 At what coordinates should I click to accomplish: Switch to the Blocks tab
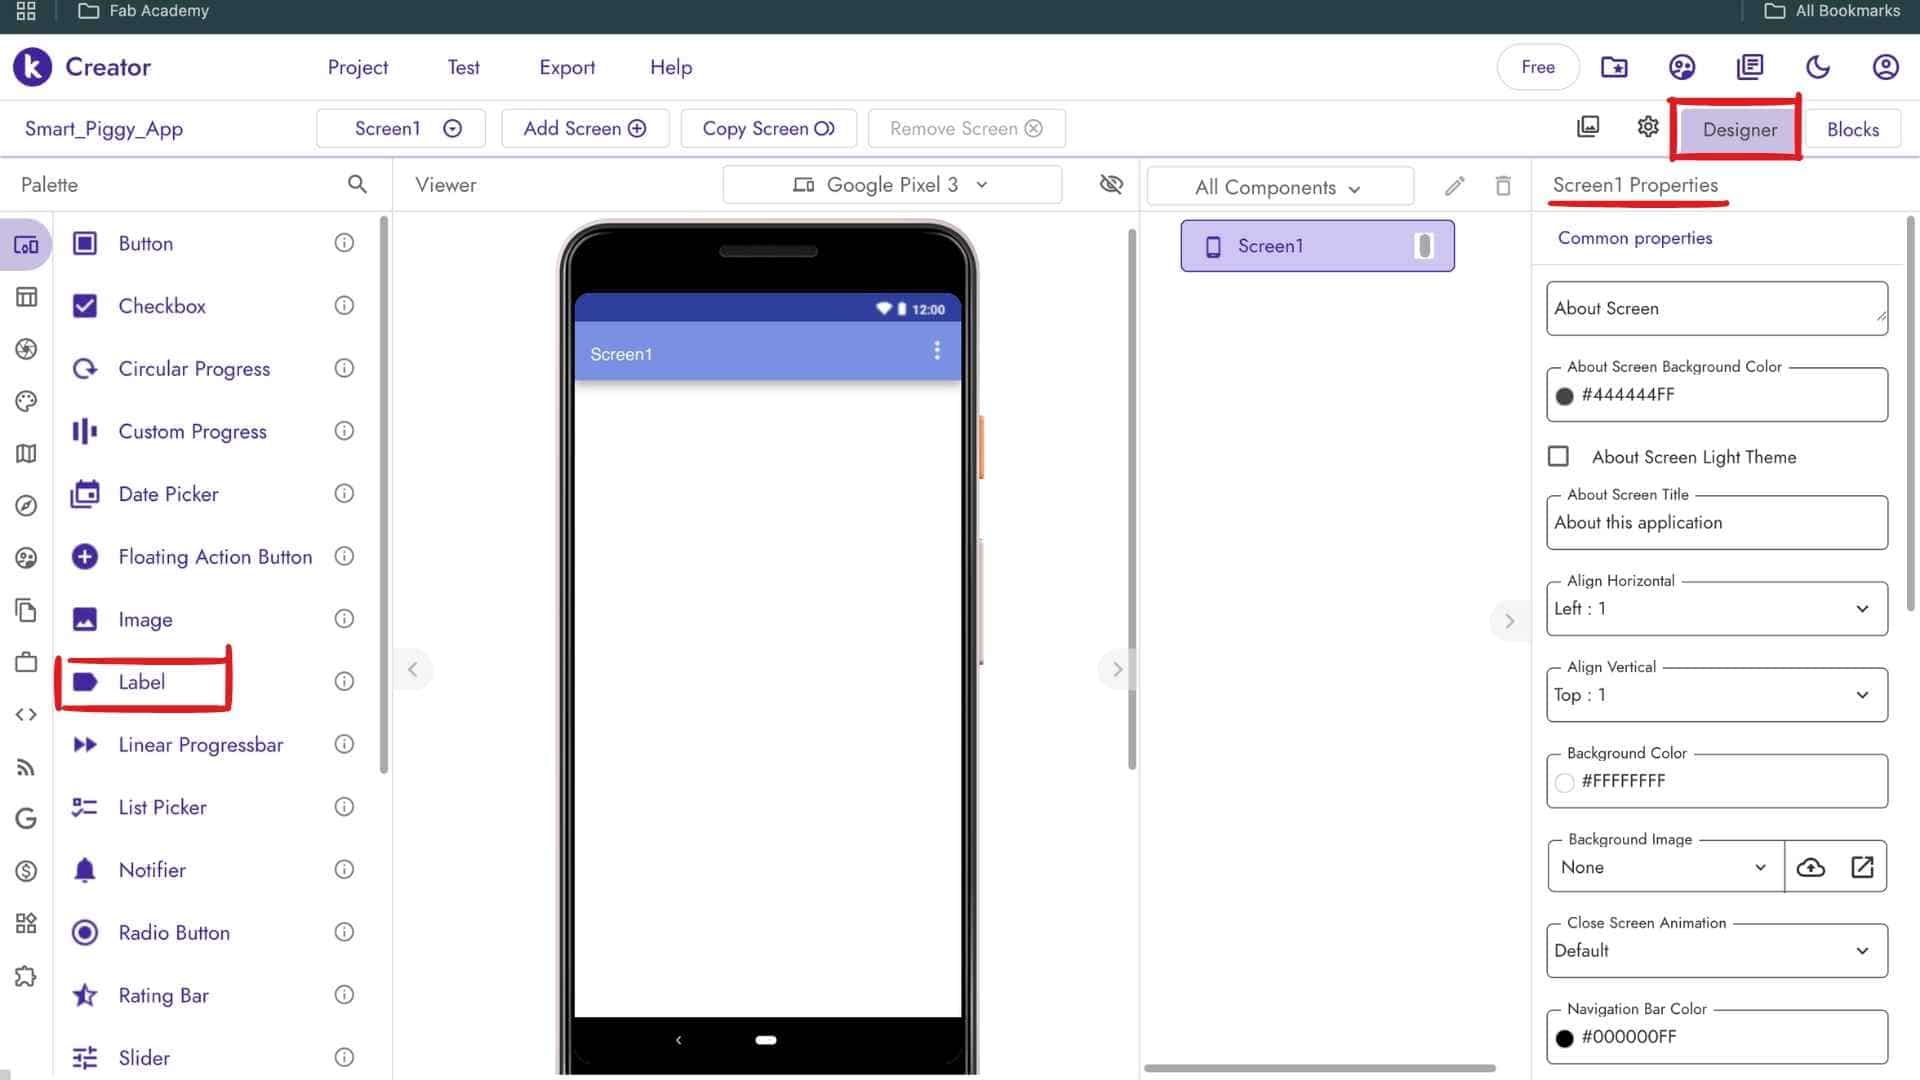click(x=1853, y=129)
